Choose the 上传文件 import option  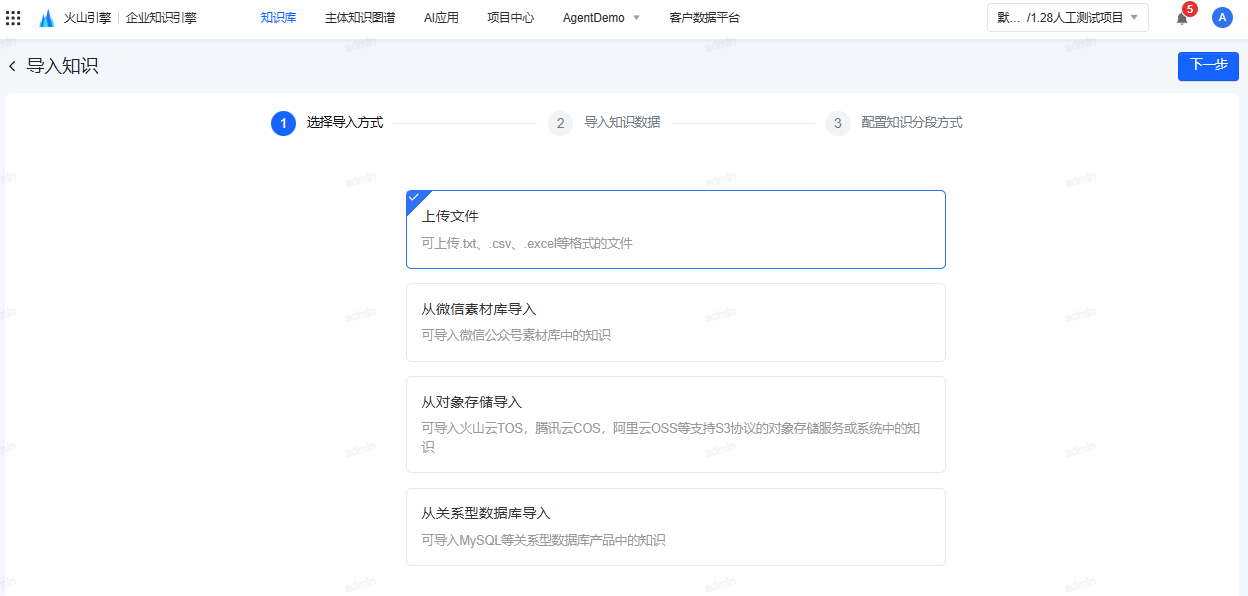click(x=676, y=229)
